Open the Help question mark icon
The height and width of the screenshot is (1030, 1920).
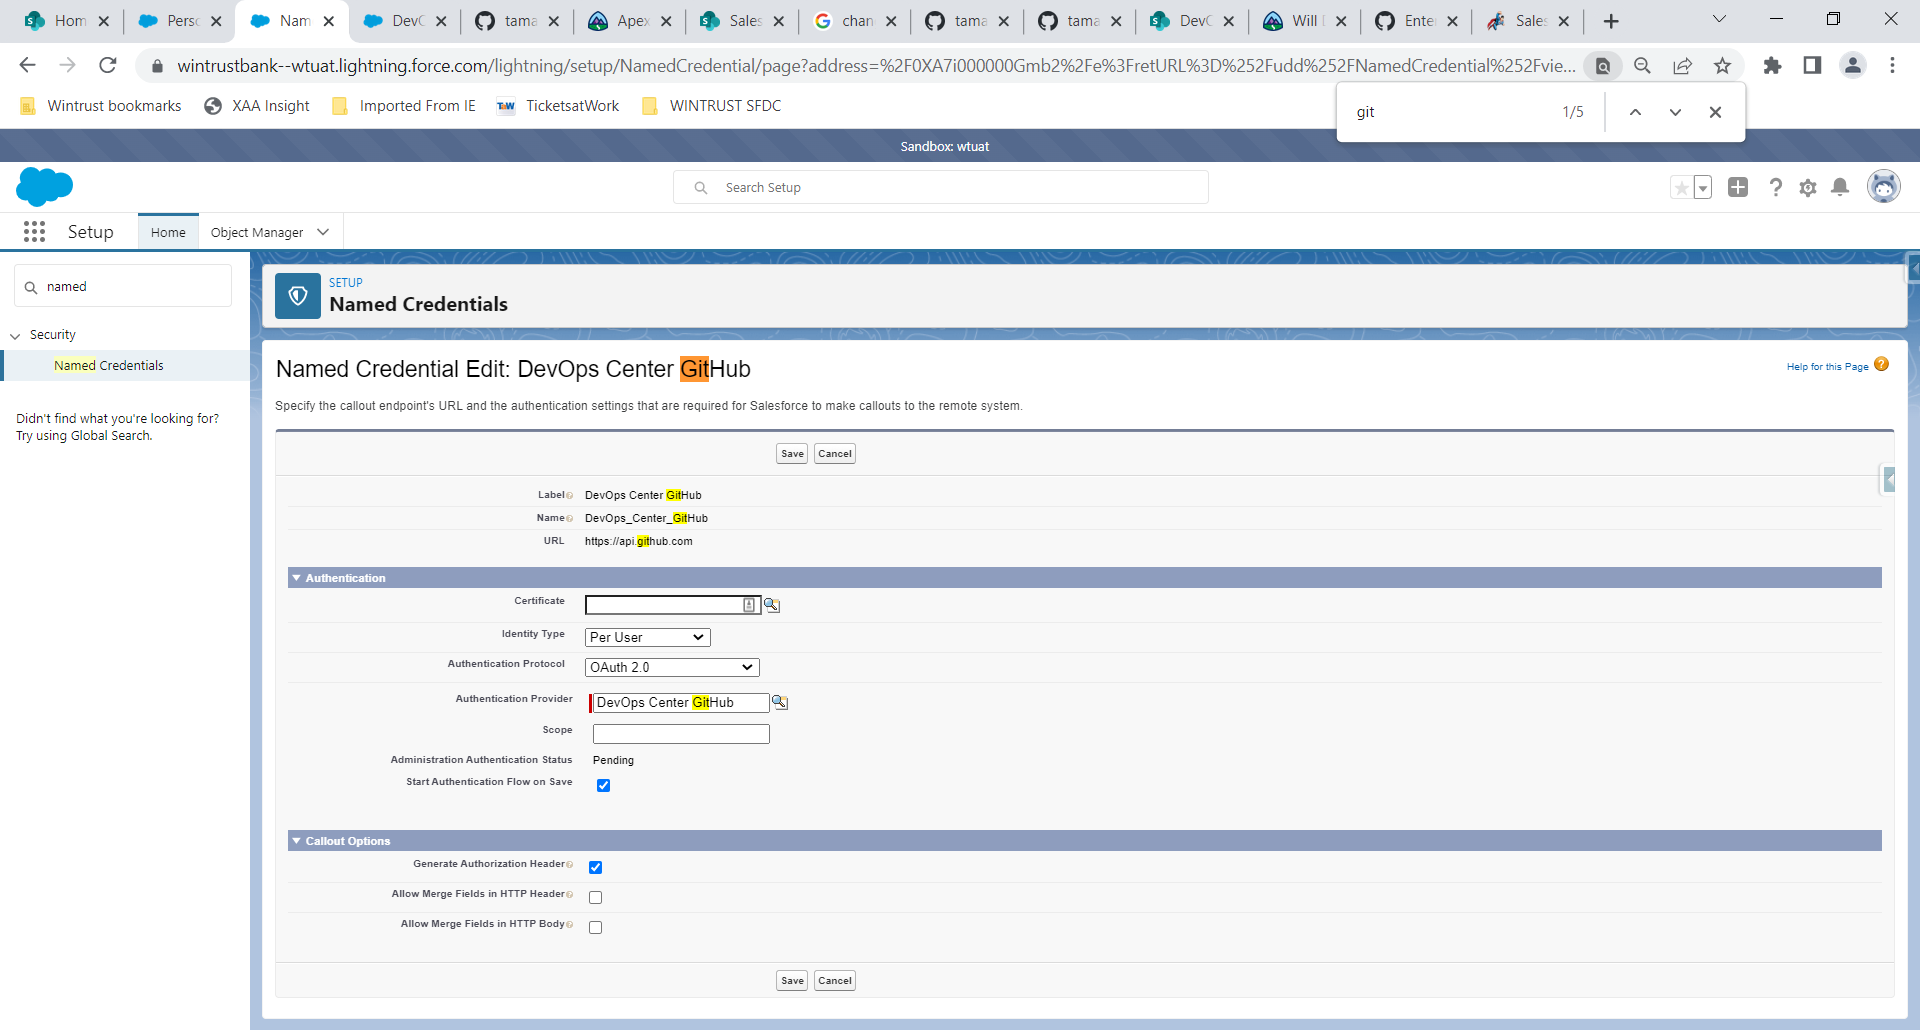point(1776,188)
